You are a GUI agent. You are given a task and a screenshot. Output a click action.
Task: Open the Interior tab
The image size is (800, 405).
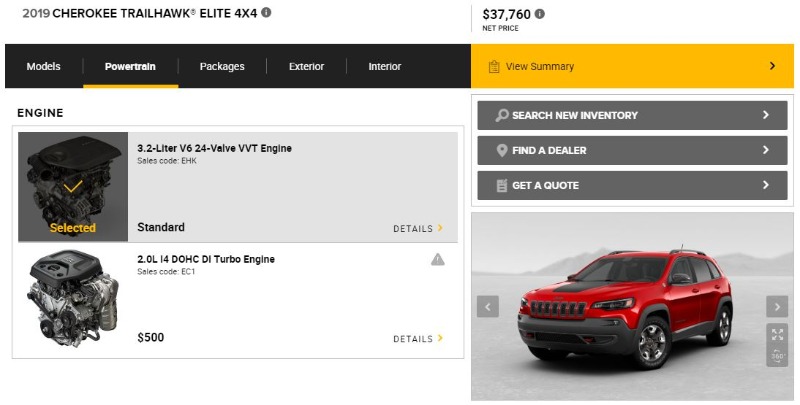385,67
